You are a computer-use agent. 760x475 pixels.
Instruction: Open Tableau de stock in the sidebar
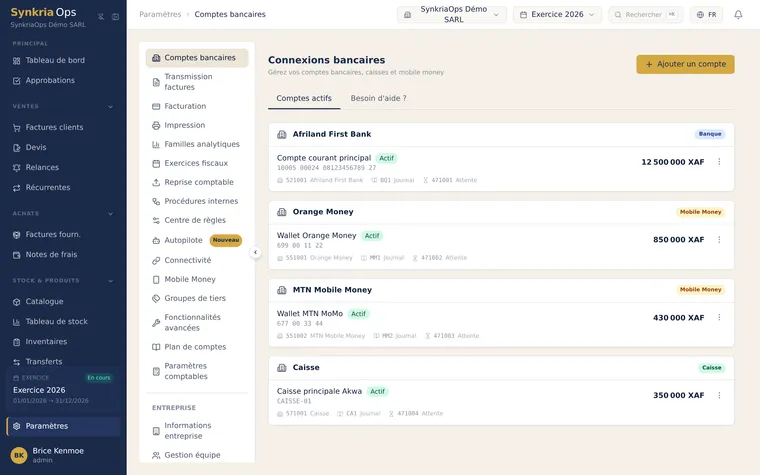pyautogui.click(x=63, y=321)
